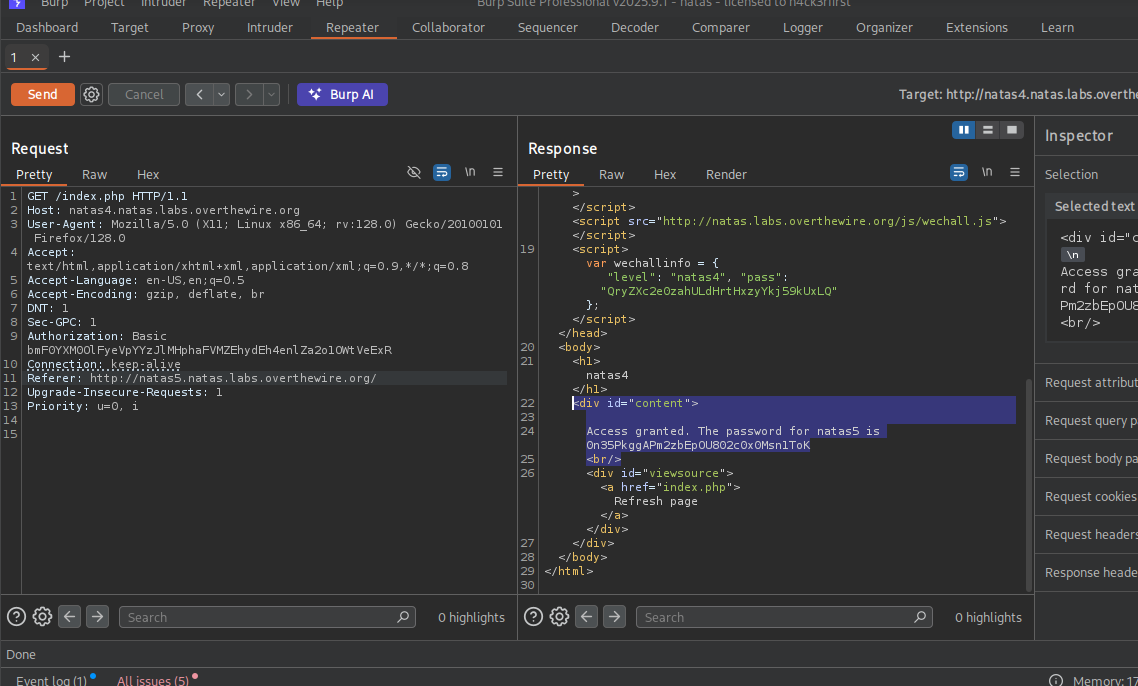Image resolution: width=1138 pixels, height=686 pixels.
Task: Open the Intruder tab
Action: pos(270,28)
